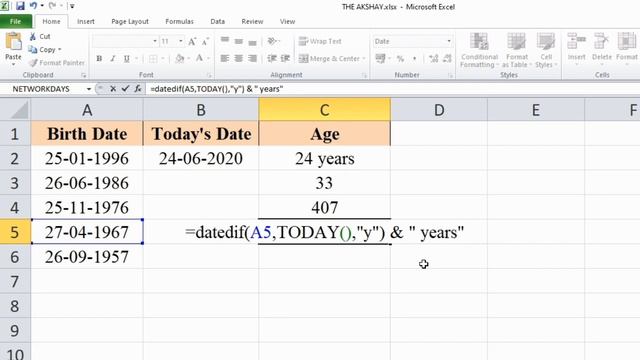The image size is (640, 360).
Task: Open the Font group dialog launcher
Action: click(x=209, y=75)
